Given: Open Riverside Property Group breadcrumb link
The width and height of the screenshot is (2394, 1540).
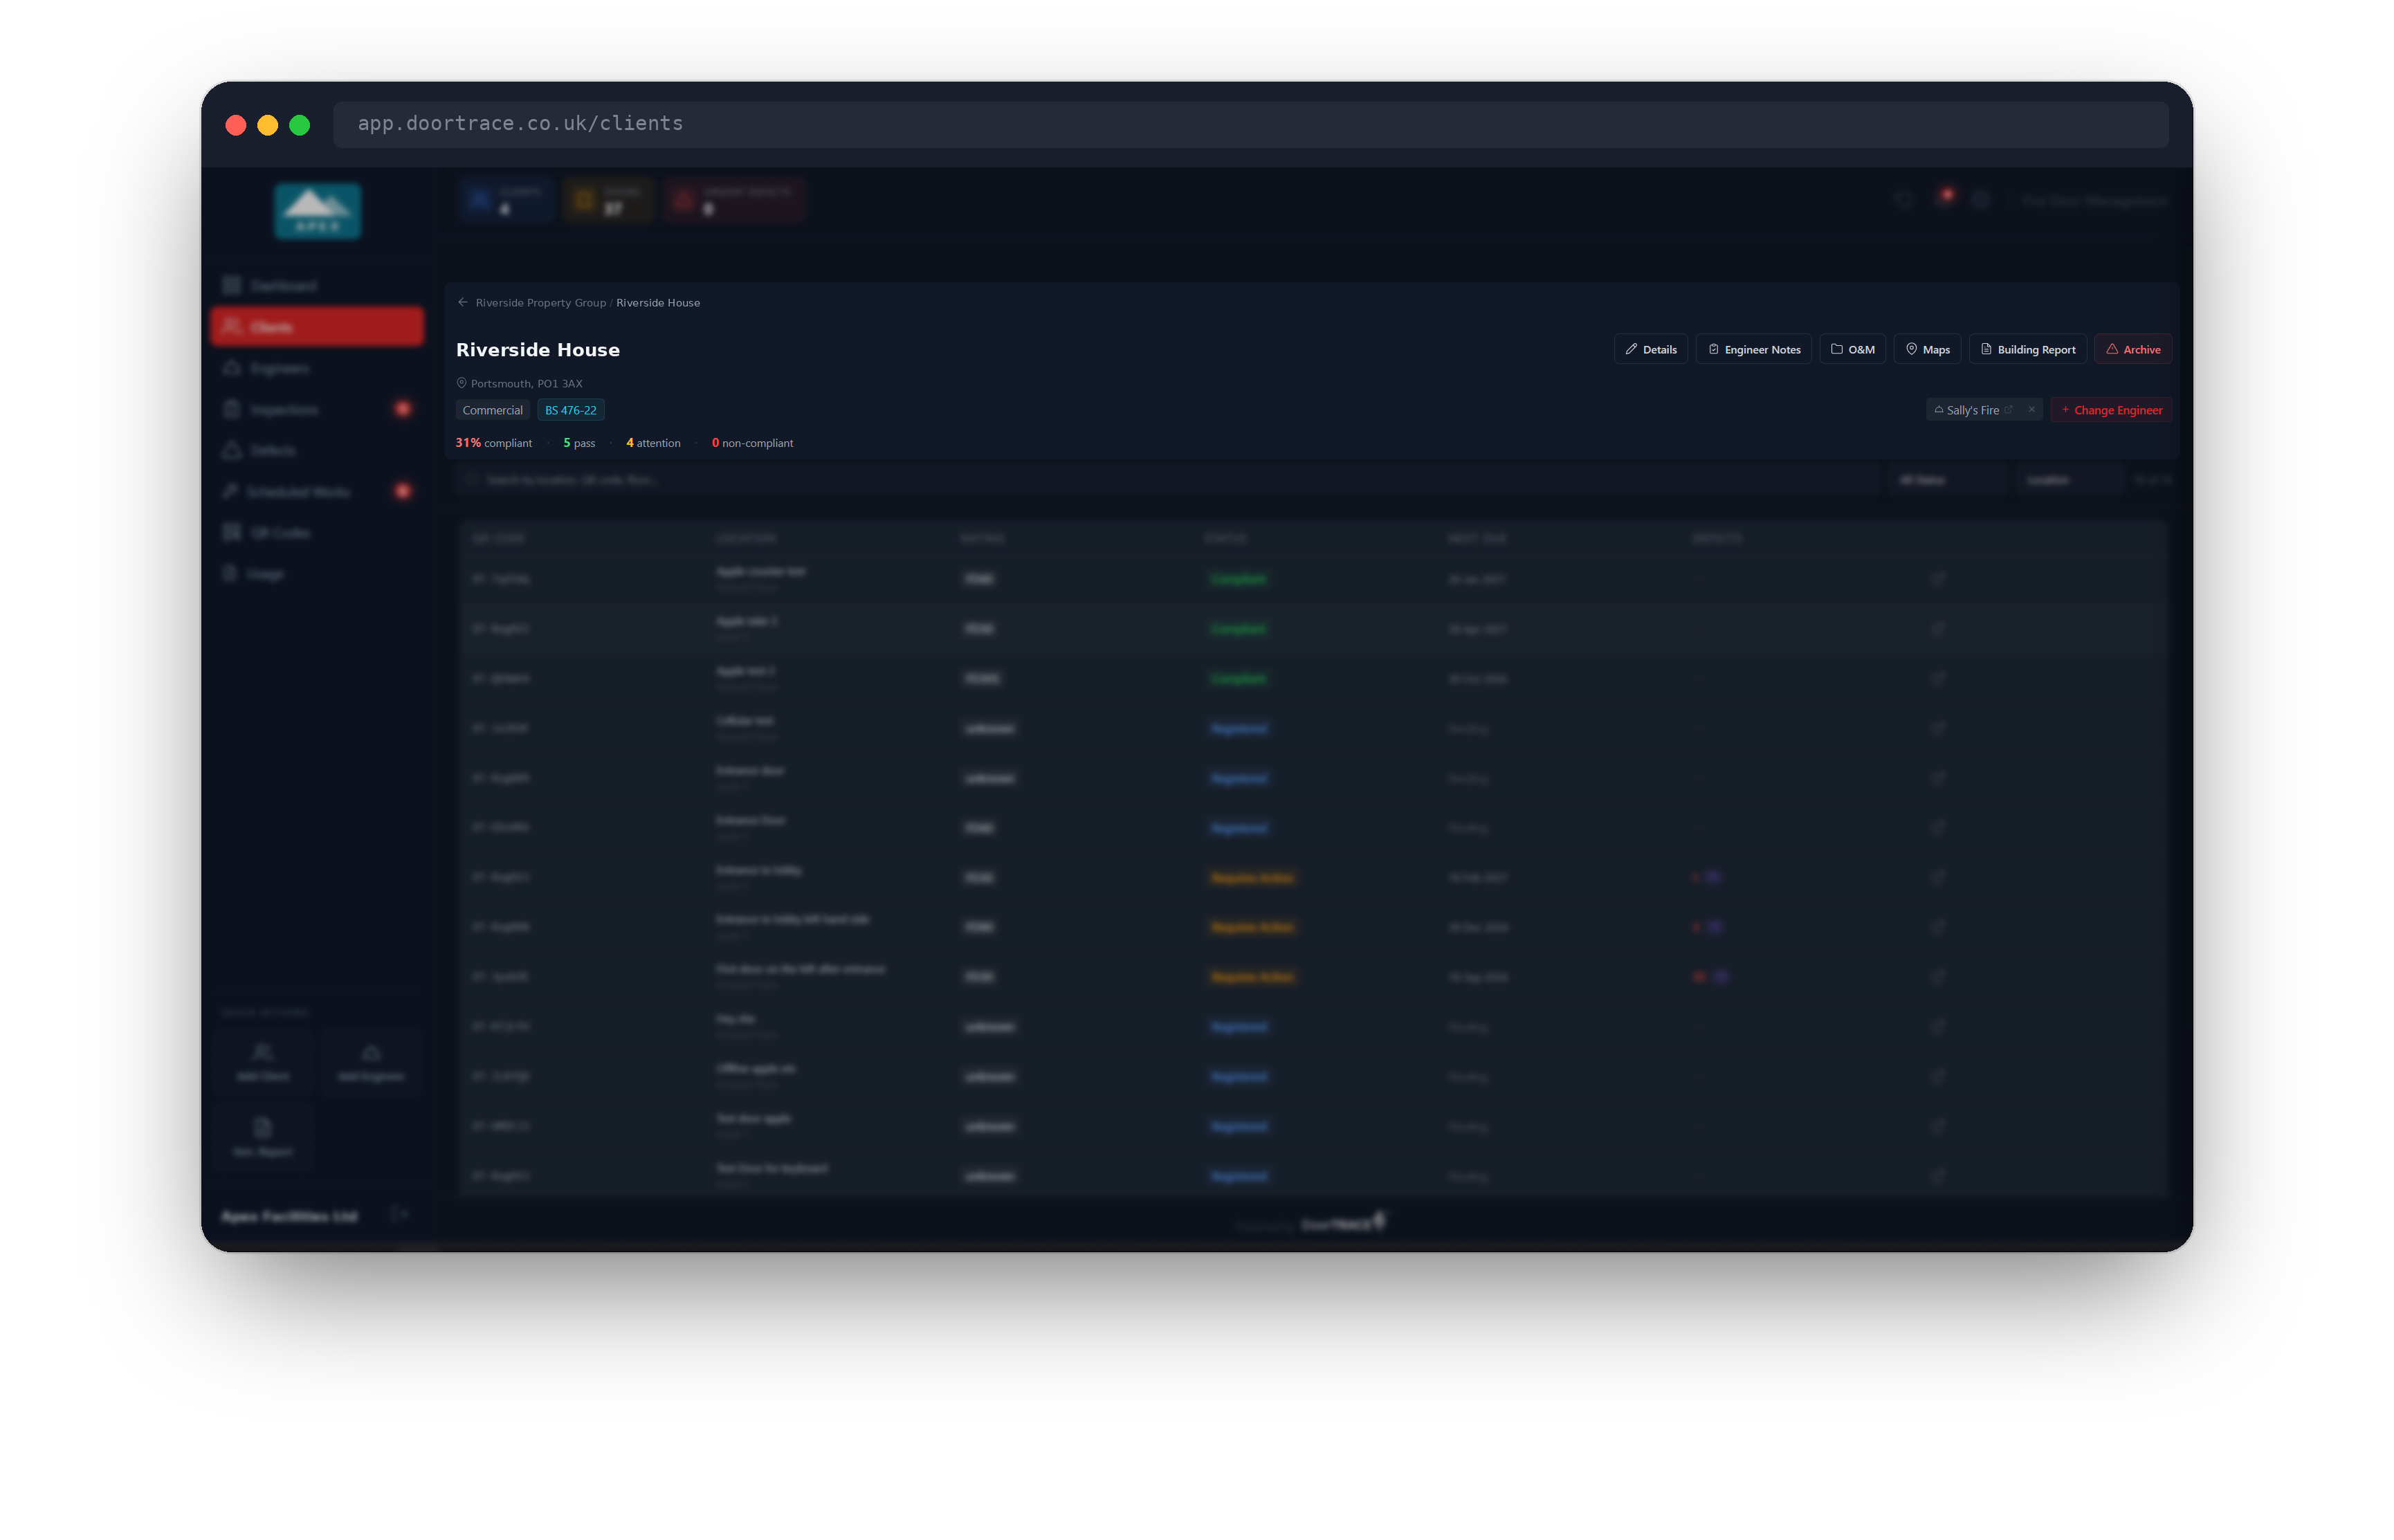Looking at the screenshot, I should click(x=540, y=303).
